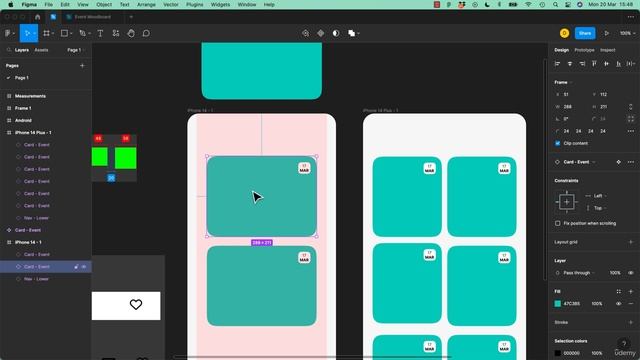Open Boolean groups dropdown arrow
The height and width of the screenshot is (360, 640).
click(358, 33)
